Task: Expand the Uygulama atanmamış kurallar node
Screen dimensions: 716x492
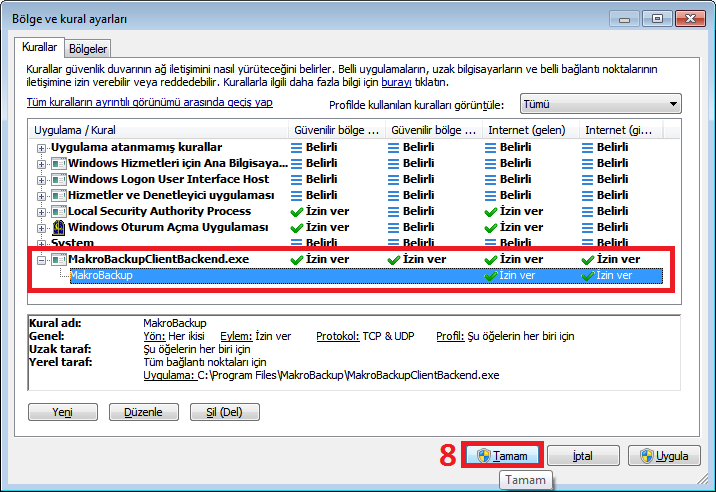Action: pos(41,148)
